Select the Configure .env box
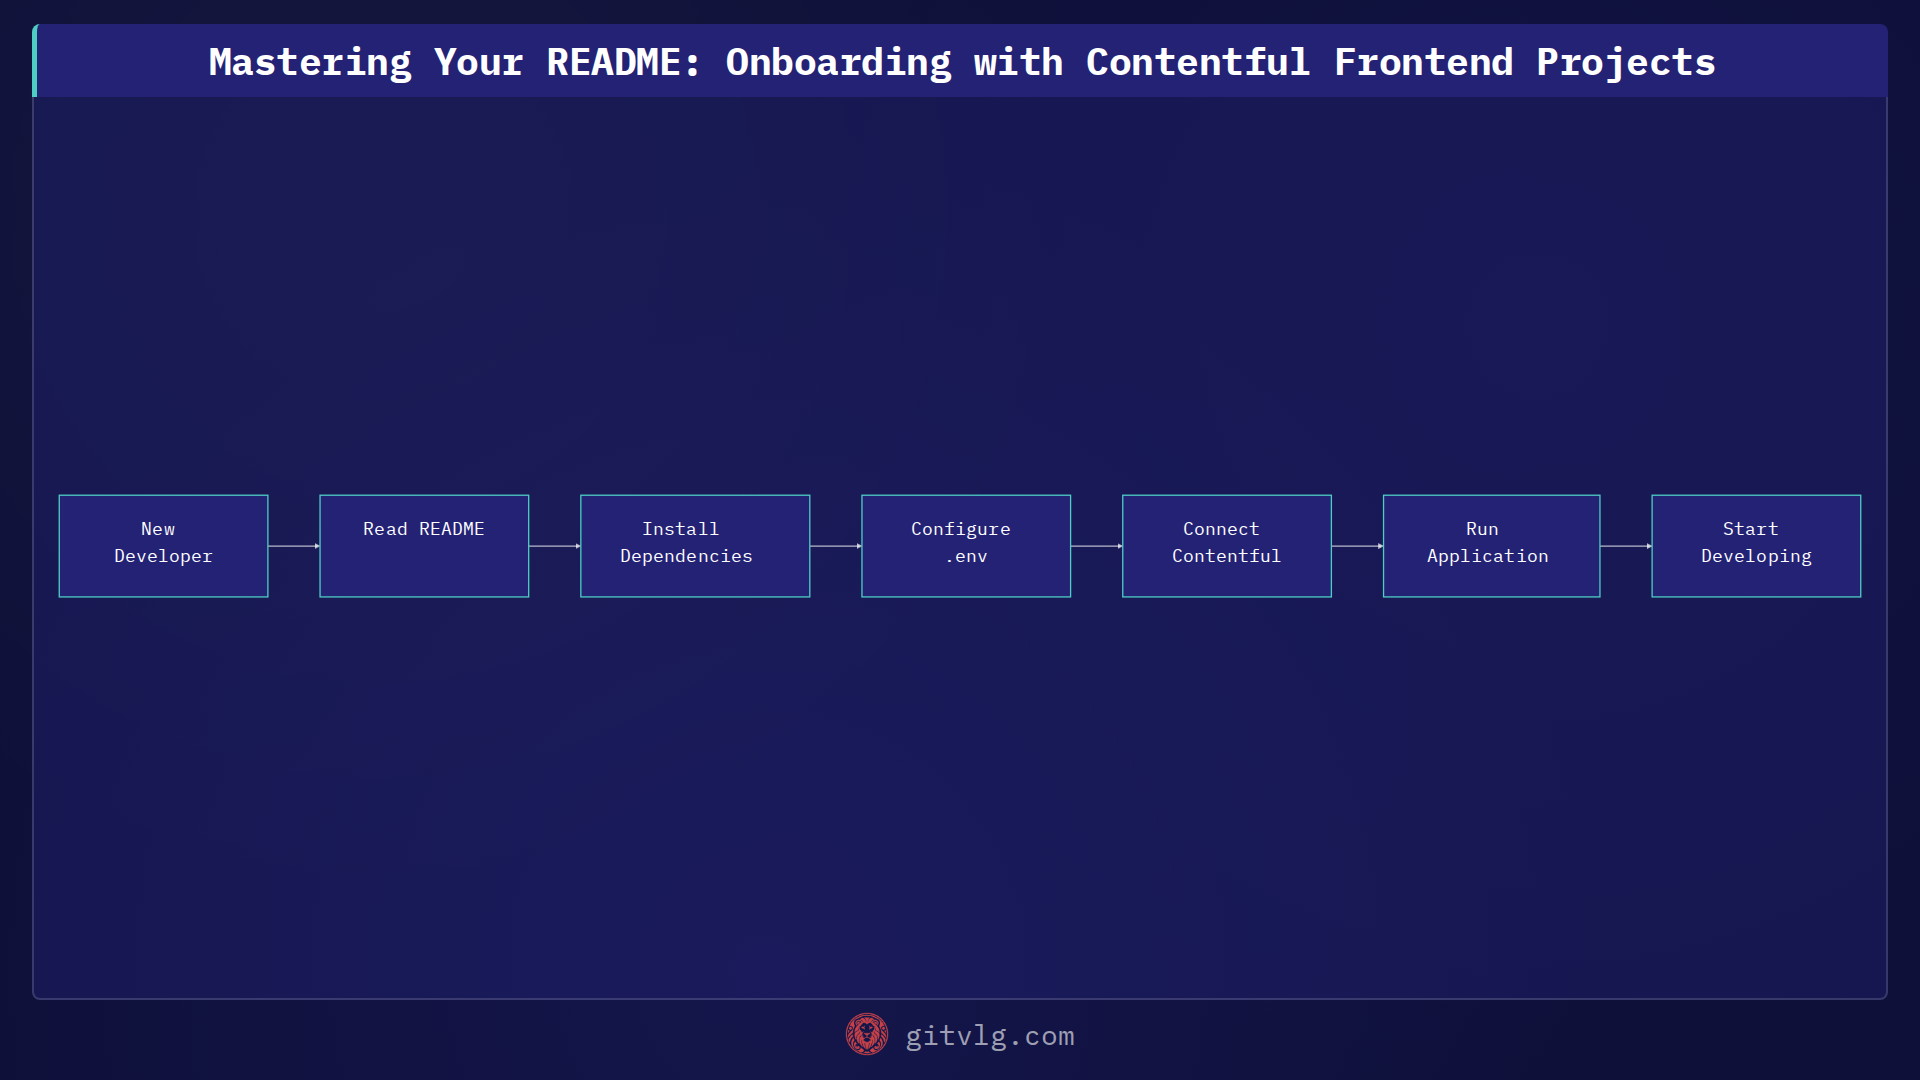This screenshot has height=1080, width=1920. click(966, 546)
